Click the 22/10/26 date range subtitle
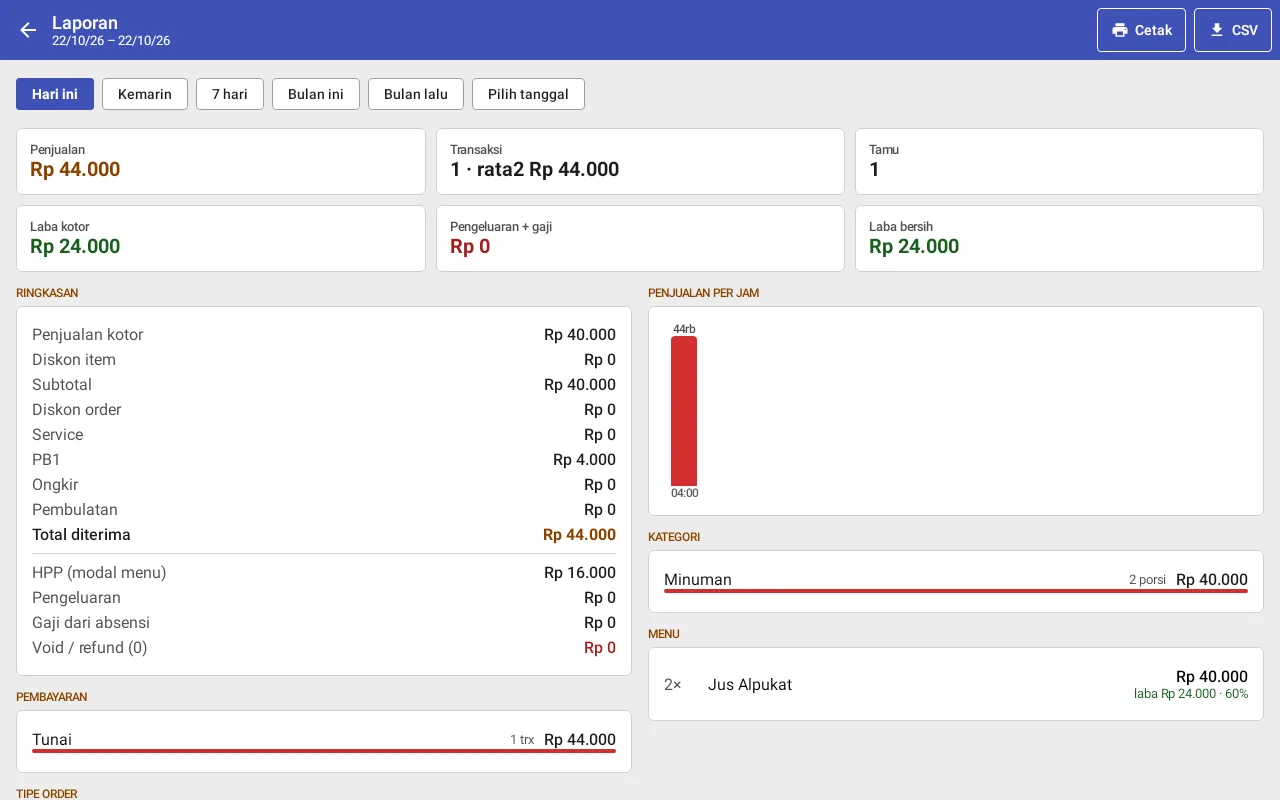This screenshot has height=800, width=1280. 111,41
